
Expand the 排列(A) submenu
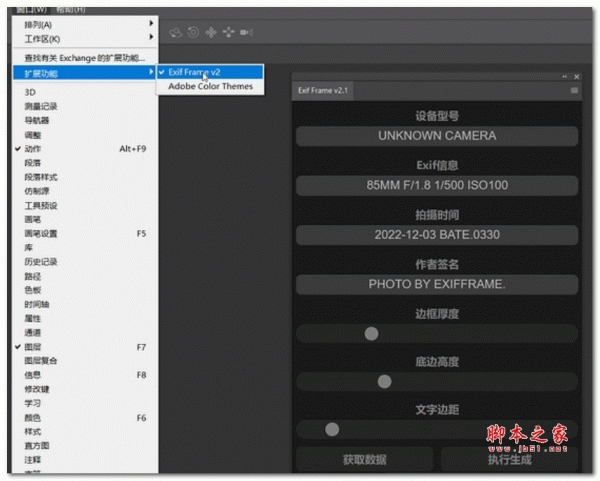pyautogui.click(x=85, y=24)
